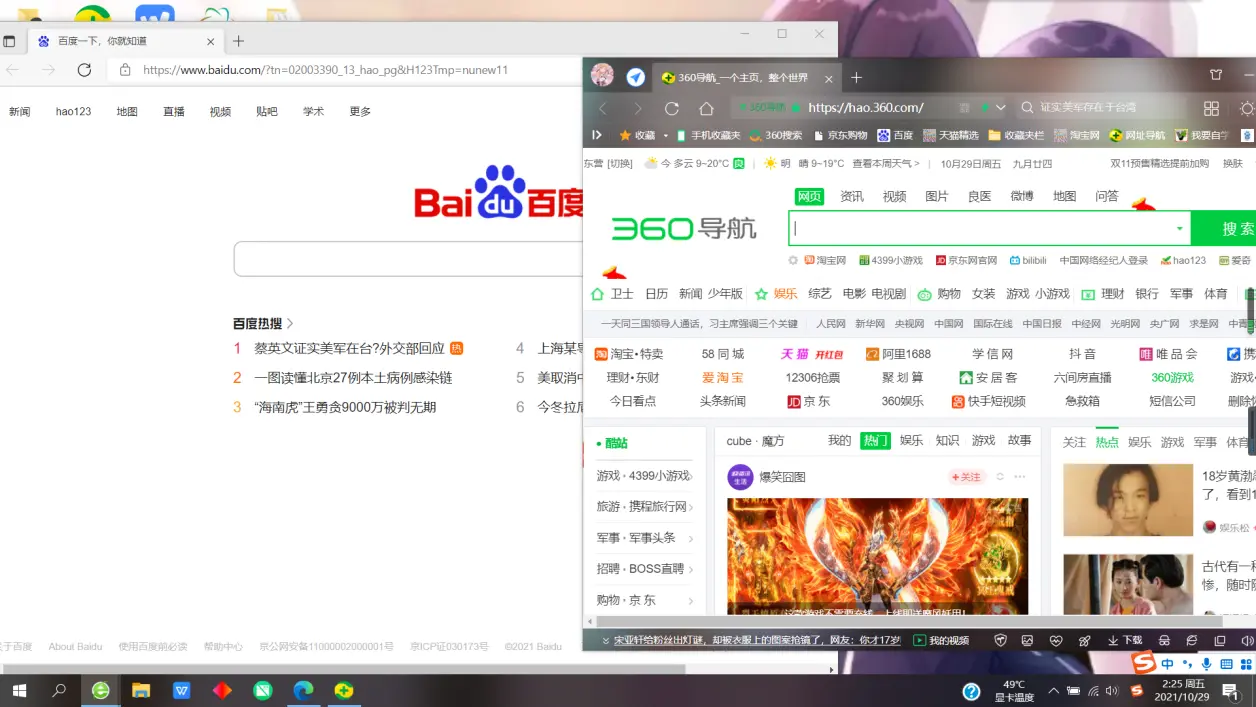Open File Explorer from the taskbar
This screenshot has width=1256, height=707.
point(141,690)
